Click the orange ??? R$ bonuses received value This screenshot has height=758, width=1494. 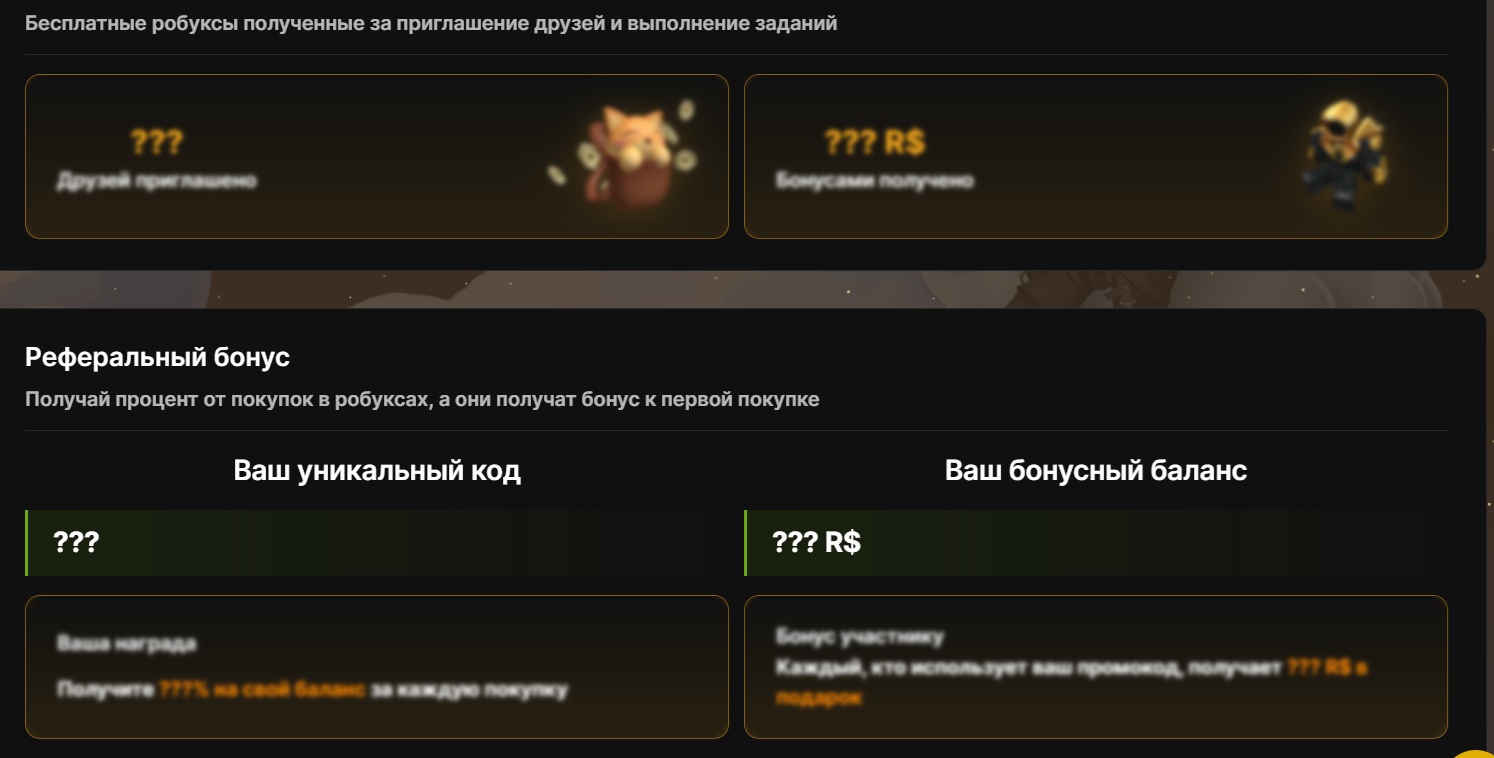pos(875,142)
